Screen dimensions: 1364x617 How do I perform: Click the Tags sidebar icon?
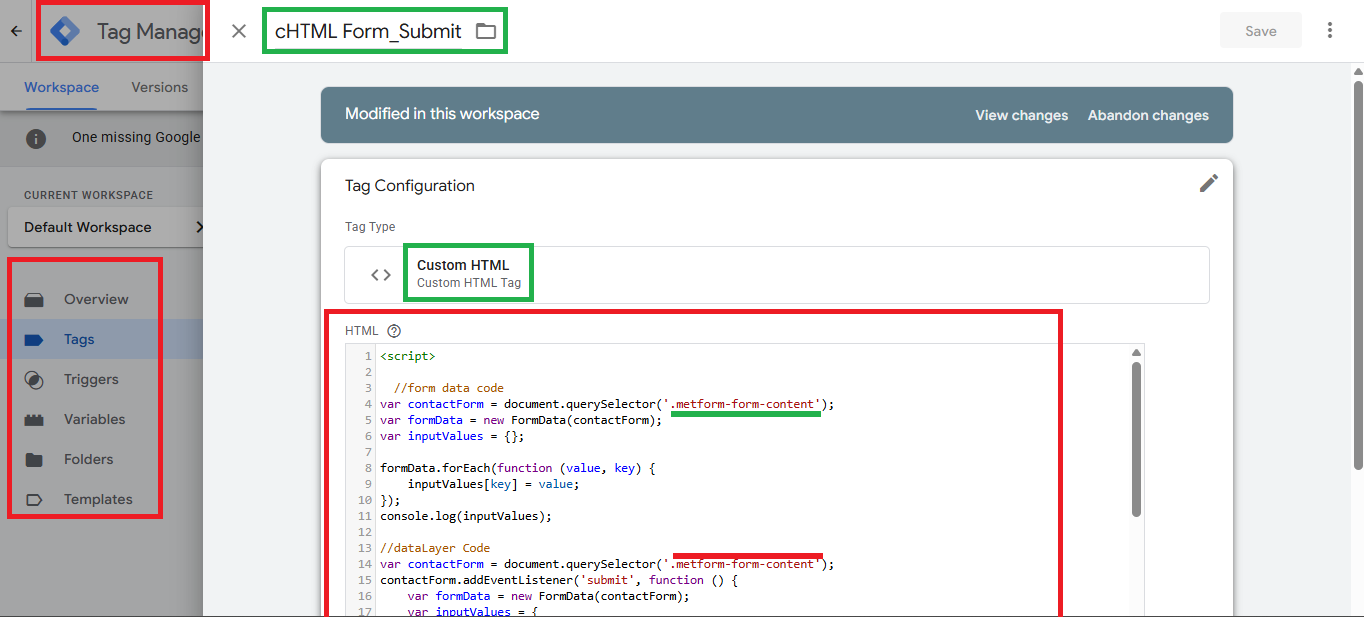point(34,339)
